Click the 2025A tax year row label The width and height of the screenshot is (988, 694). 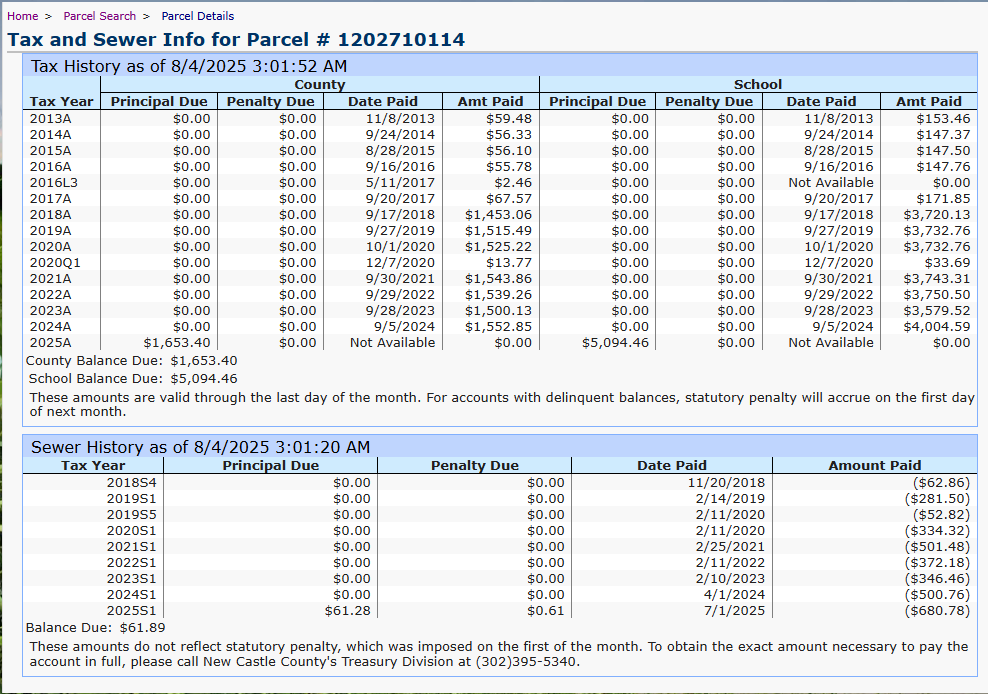point(51,342)
